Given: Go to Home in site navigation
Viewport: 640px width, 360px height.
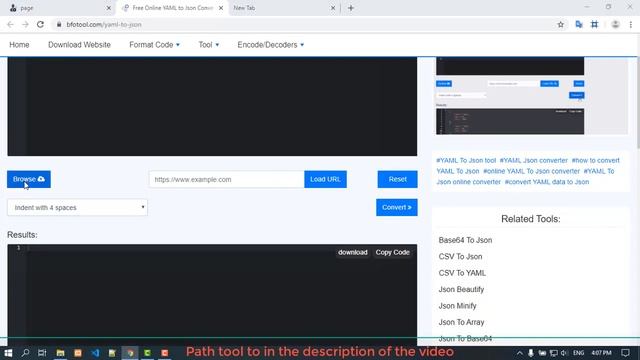Looking at the screenshot, I should [19, 45].
